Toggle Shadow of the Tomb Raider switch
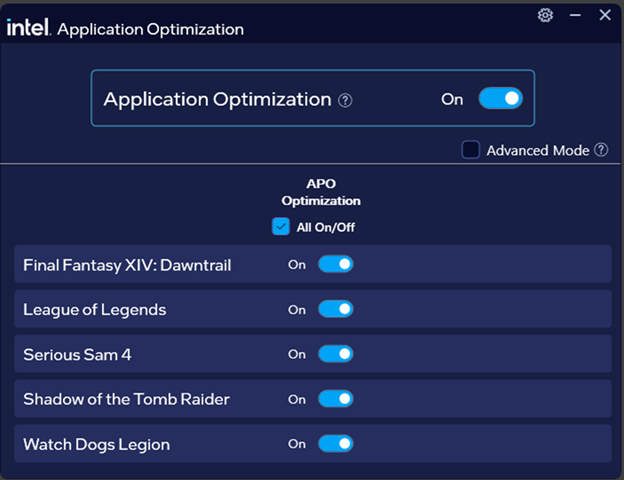The width and height of the screenshot is (624, 480). 335,399
